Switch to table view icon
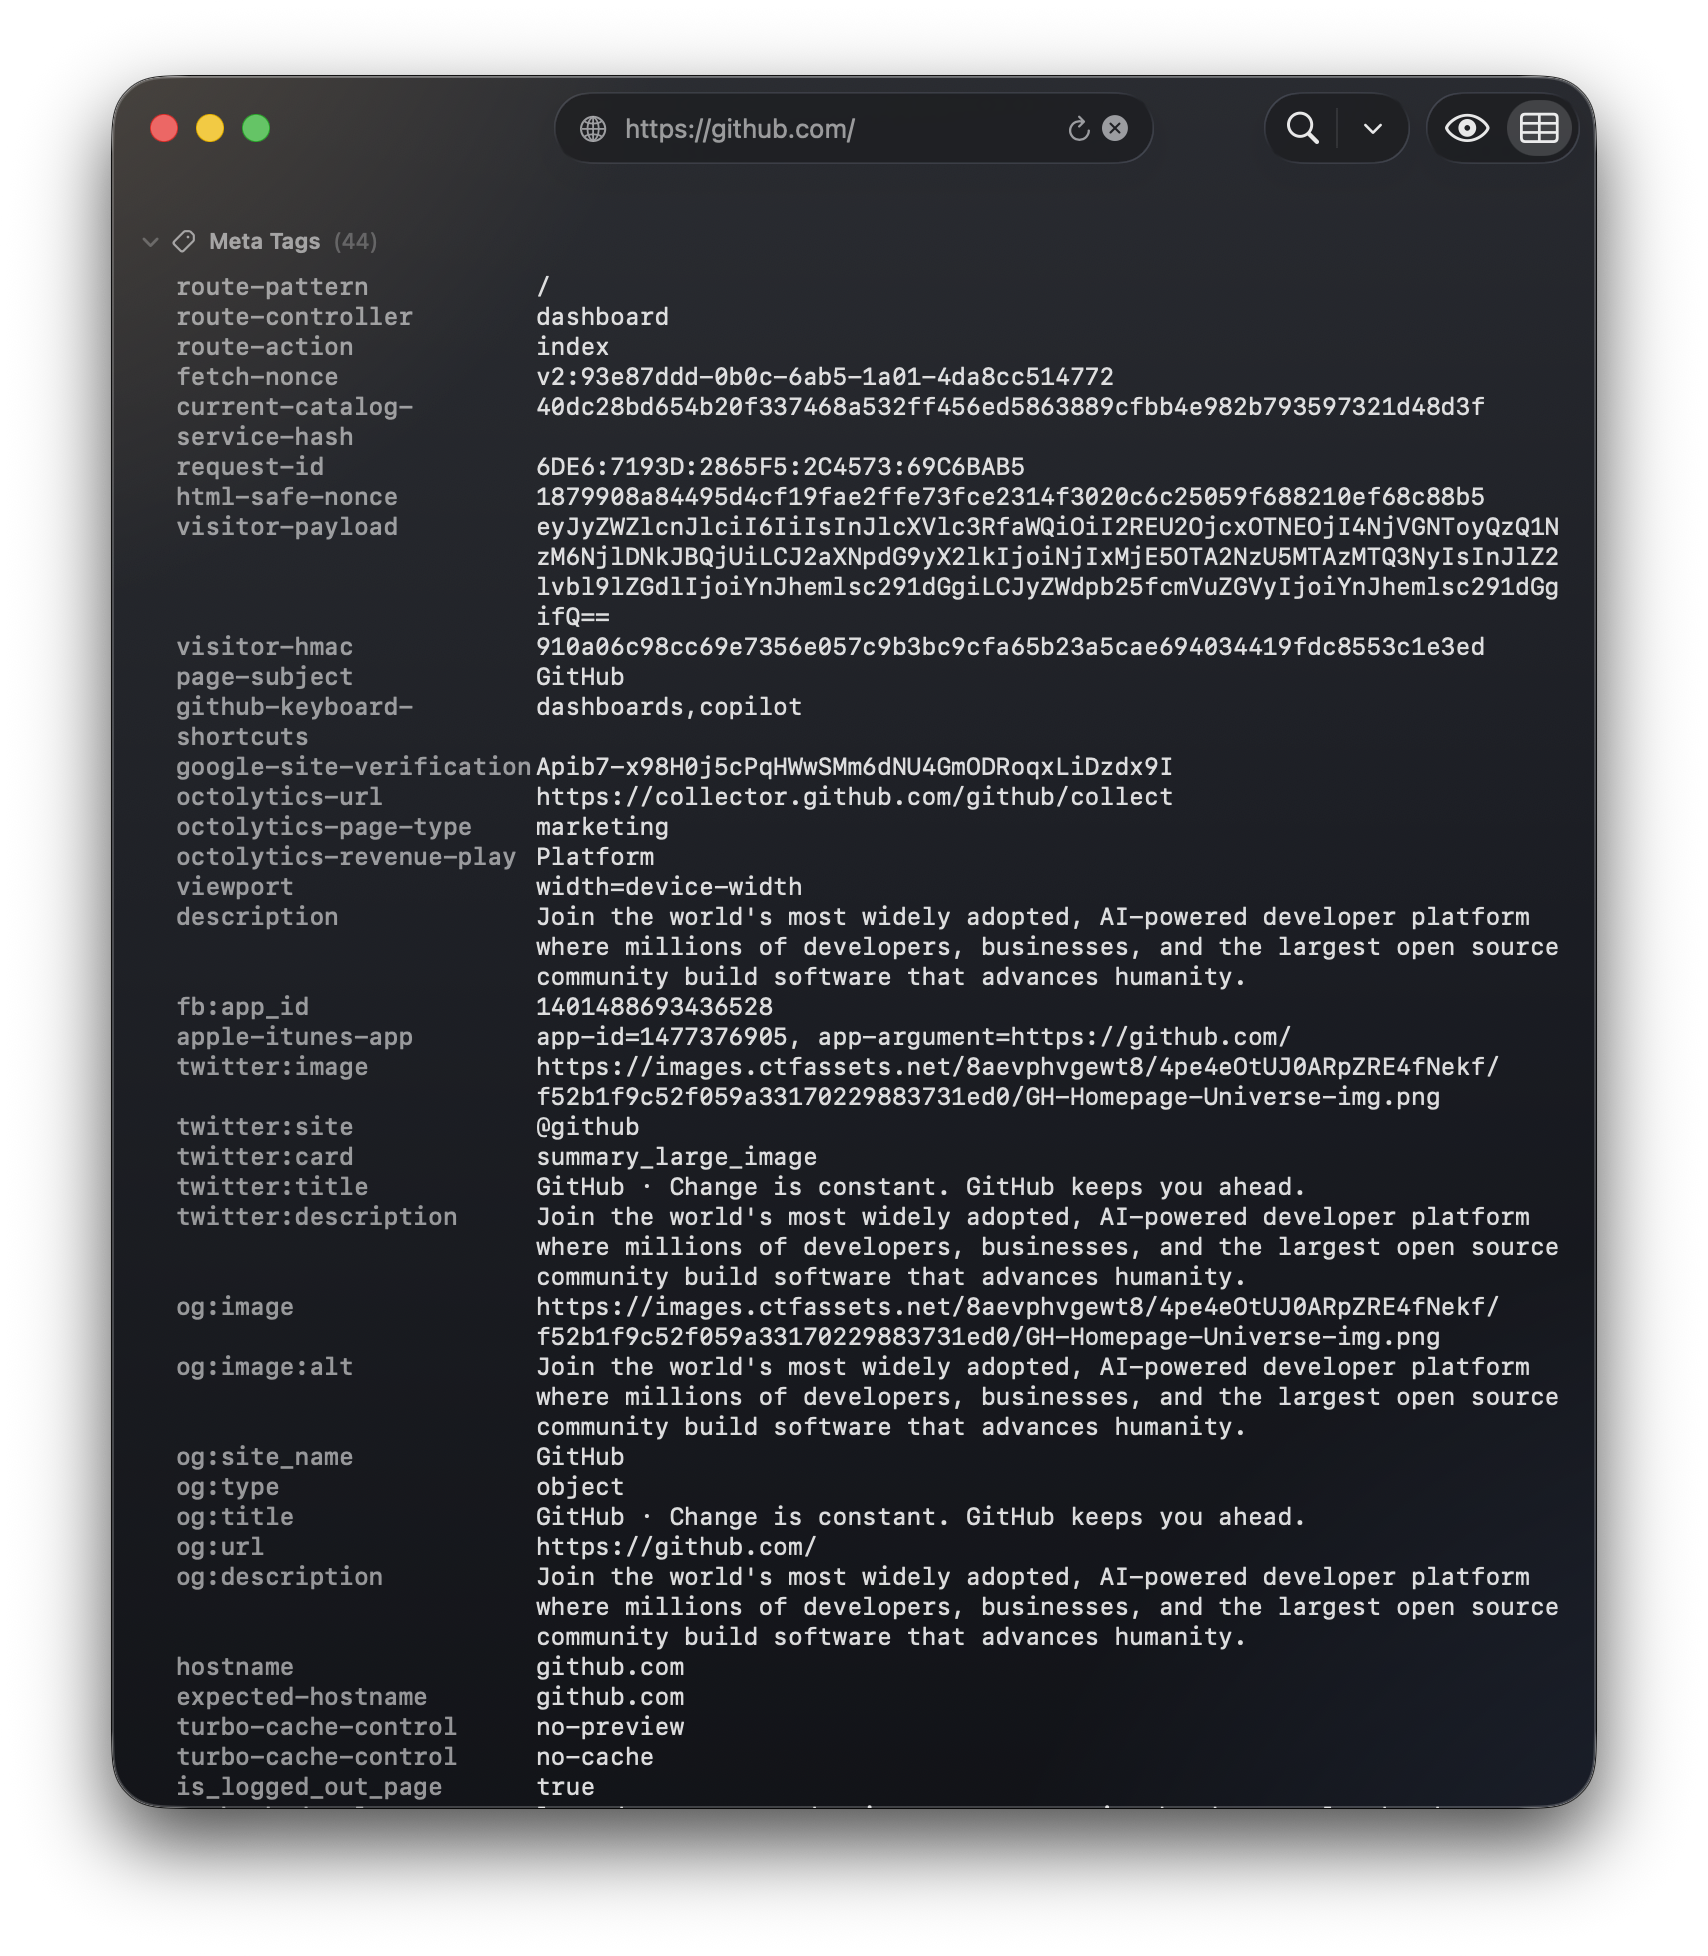 [x=1539, y=128]
